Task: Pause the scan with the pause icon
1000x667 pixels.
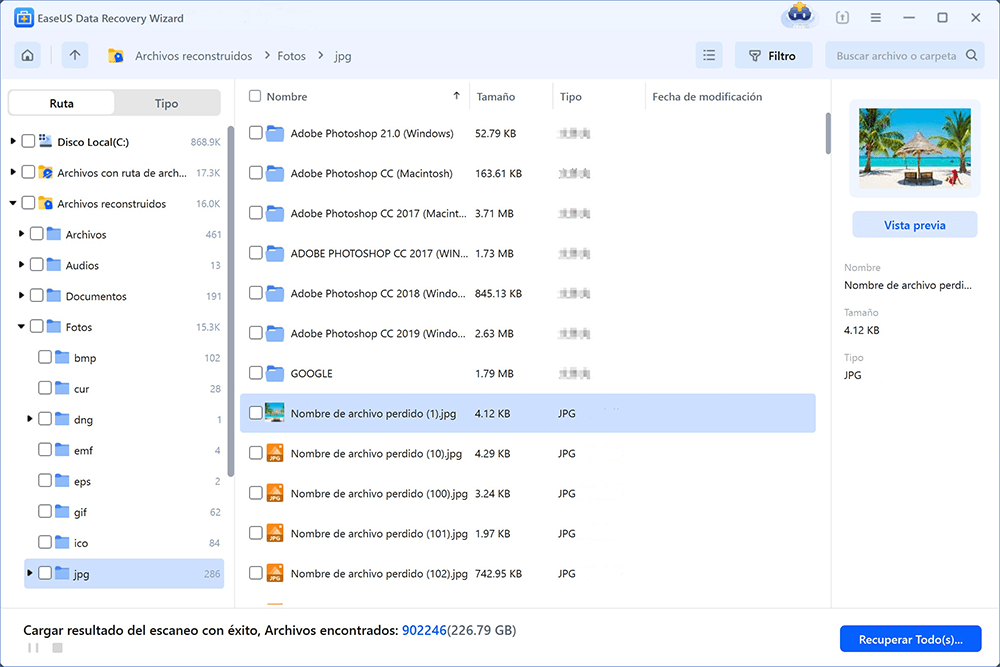Action: point(33,648)
